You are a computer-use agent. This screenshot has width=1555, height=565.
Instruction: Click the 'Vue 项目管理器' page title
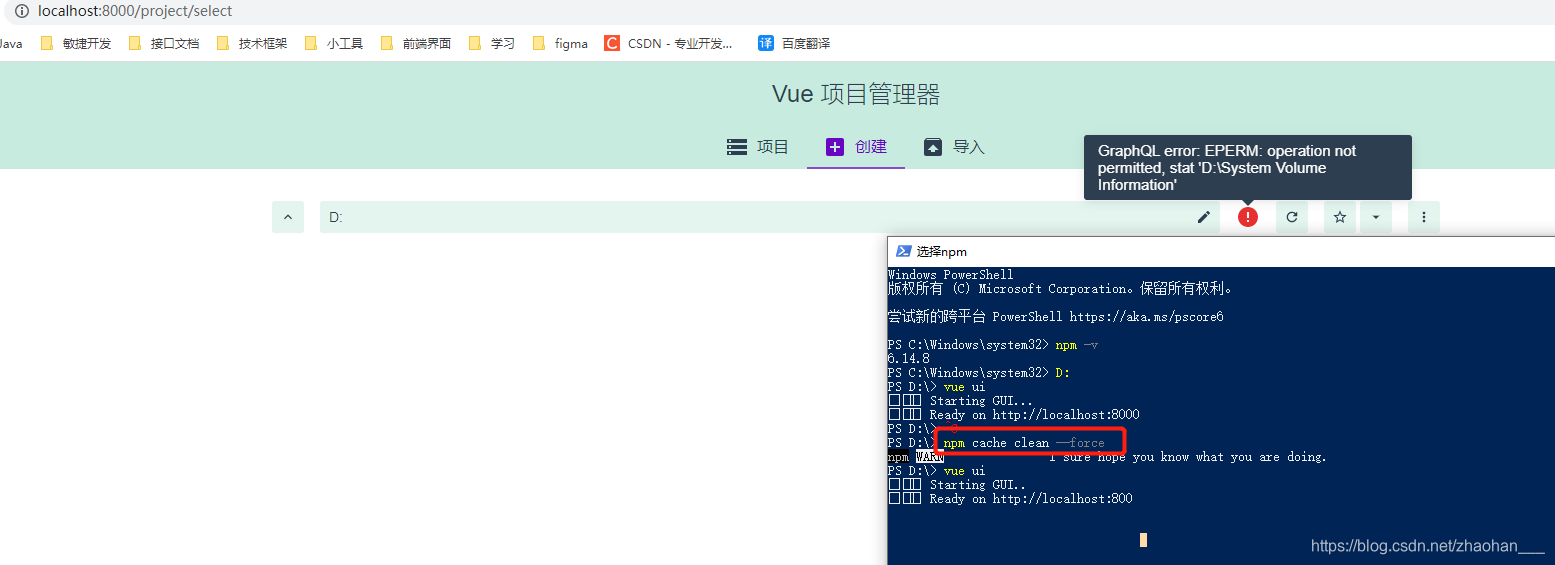click(856, 95)
